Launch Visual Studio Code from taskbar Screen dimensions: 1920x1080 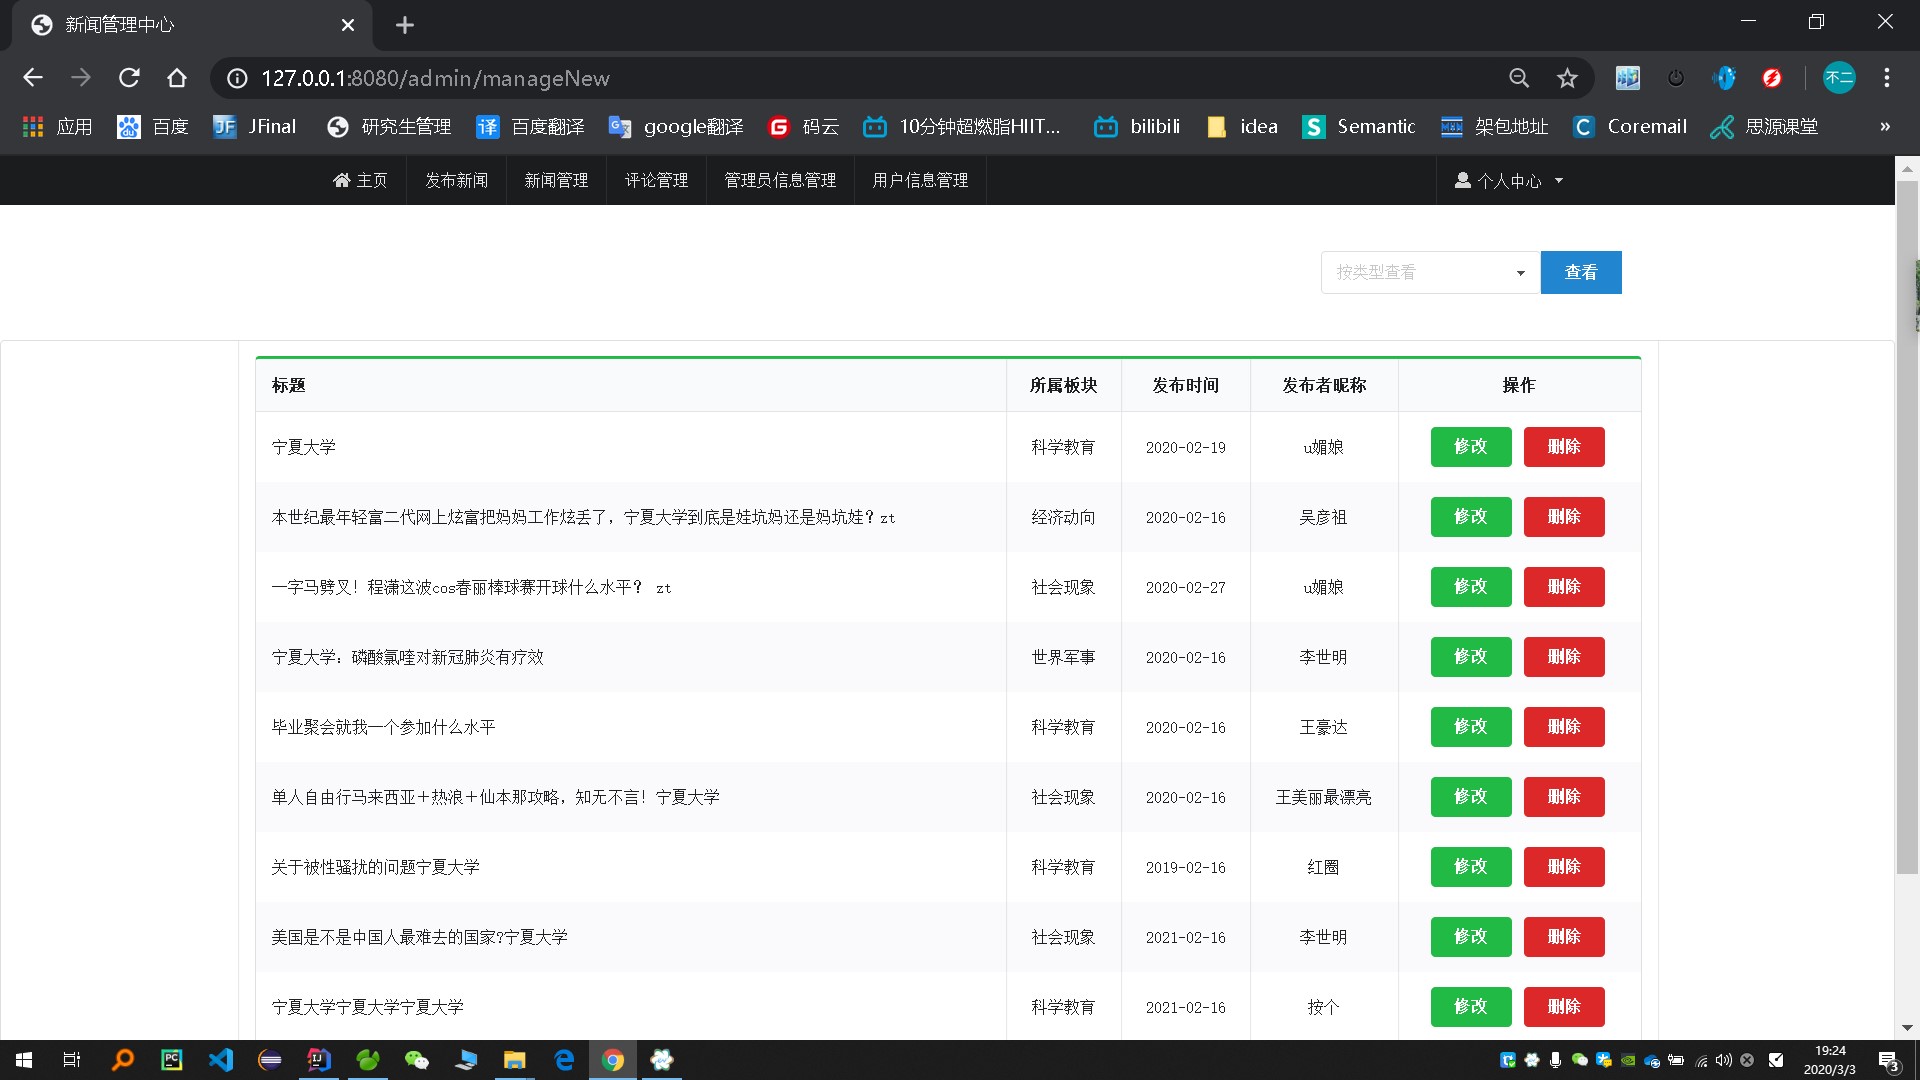click(x=221, y=1060)
